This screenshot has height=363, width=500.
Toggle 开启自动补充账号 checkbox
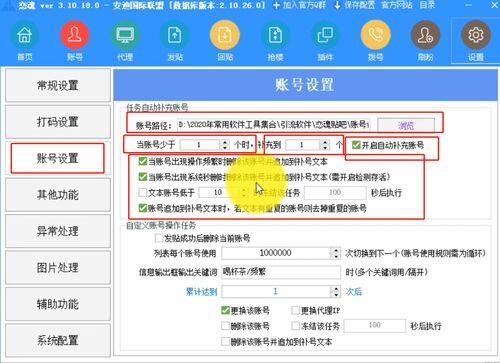point(356,145)
